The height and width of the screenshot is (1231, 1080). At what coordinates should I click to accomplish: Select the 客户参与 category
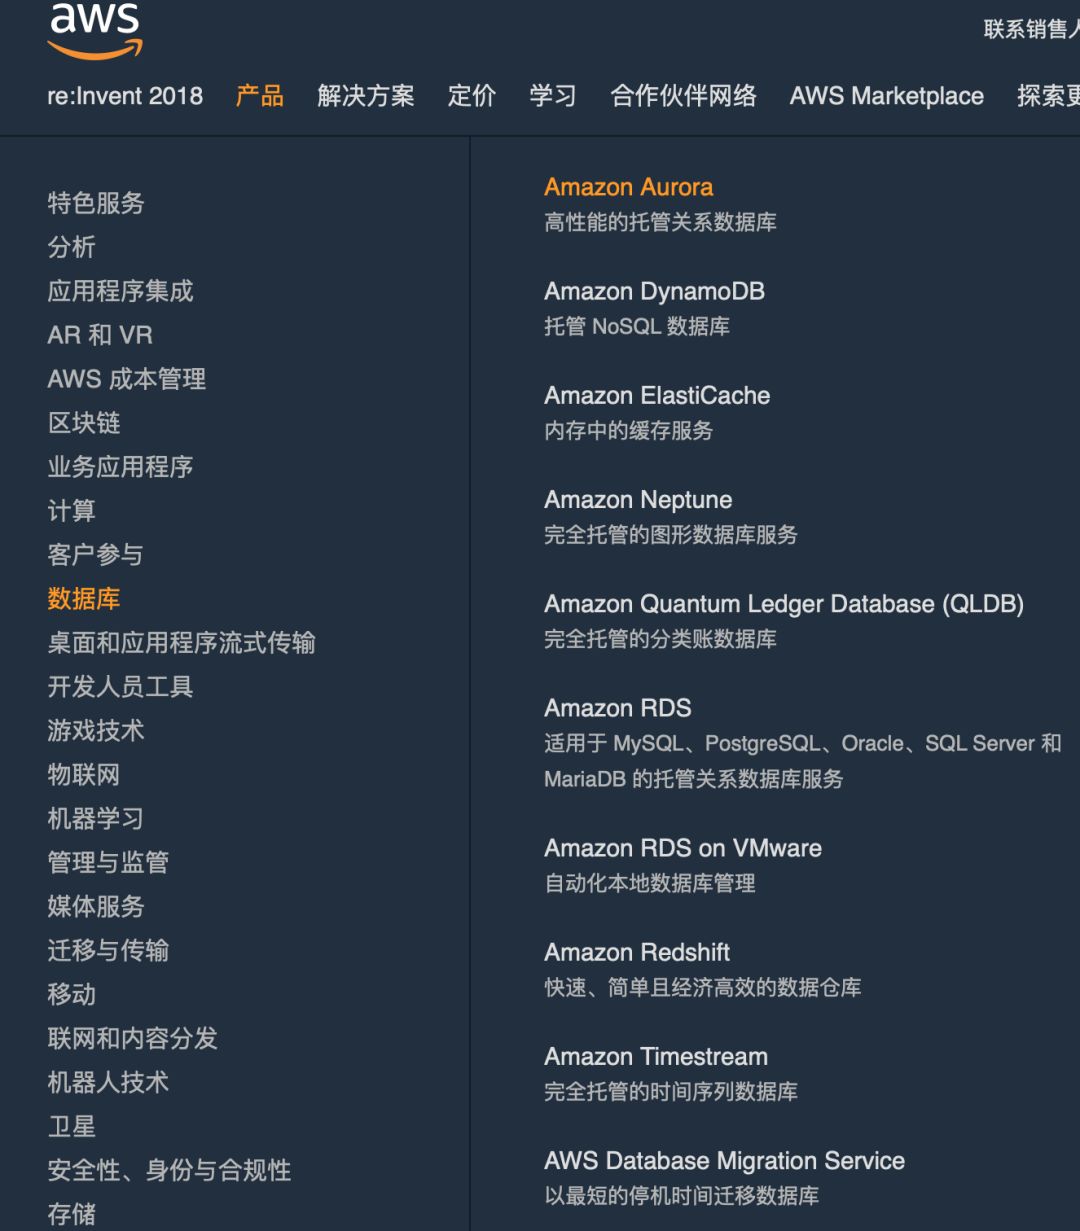tap(96, 555)
